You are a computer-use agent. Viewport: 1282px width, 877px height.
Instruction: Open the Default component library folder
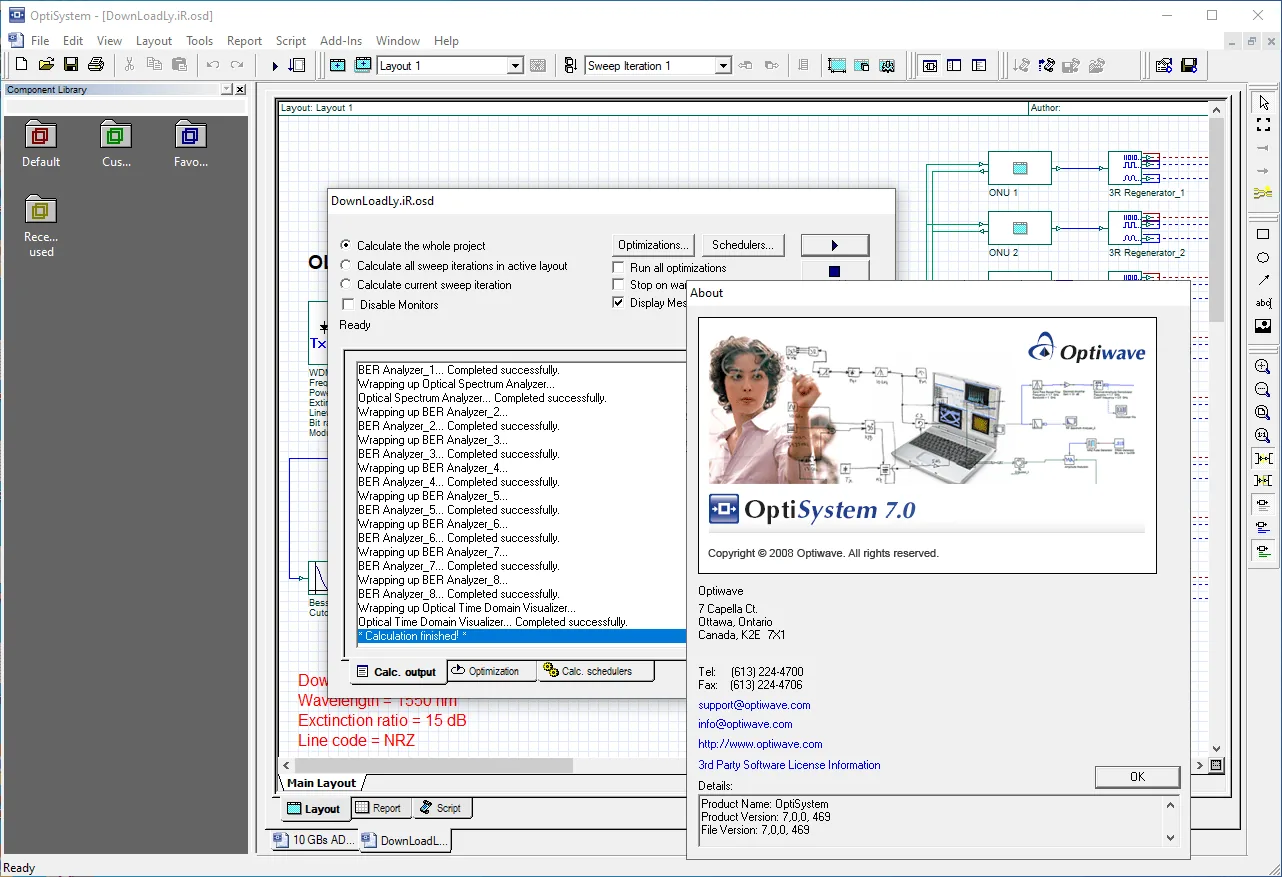tap(41, 144)
